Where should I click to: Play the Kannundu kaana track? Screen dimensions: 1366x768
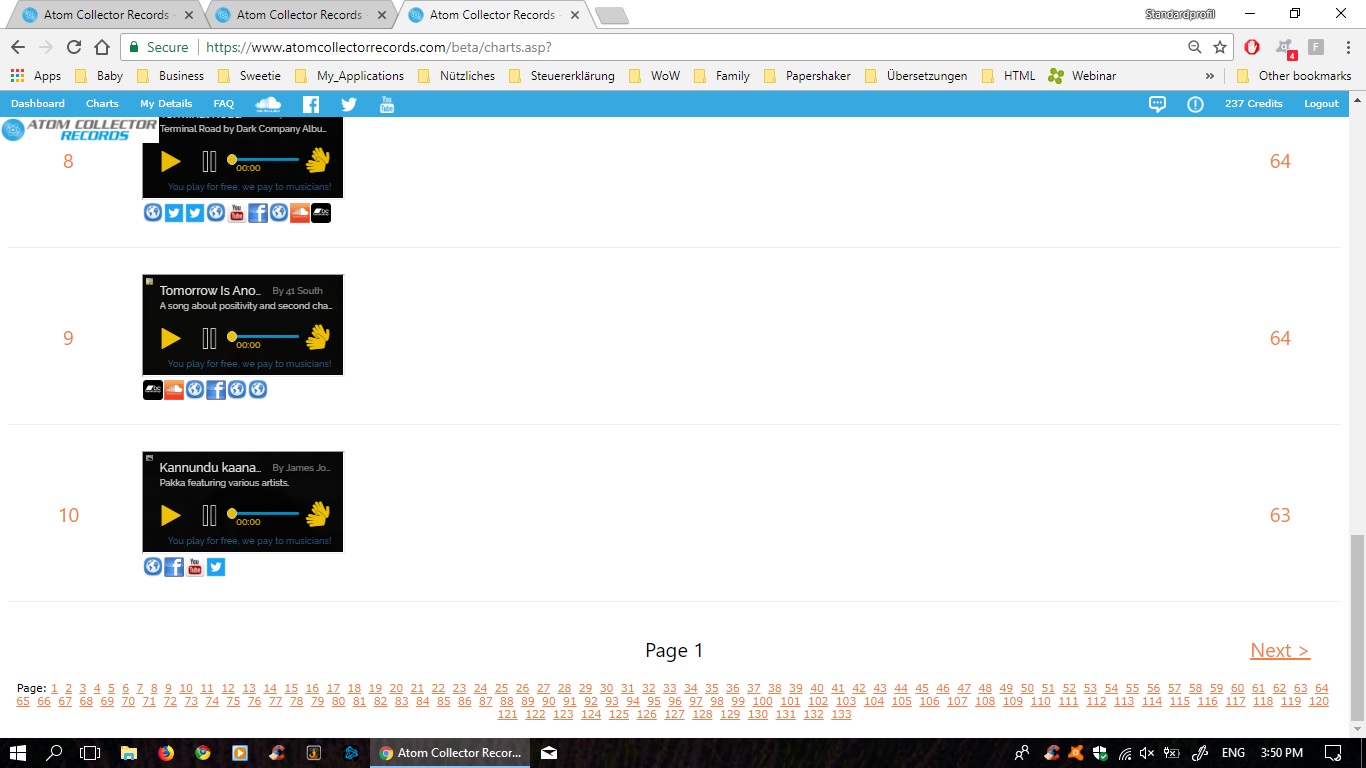pos(171,515)
